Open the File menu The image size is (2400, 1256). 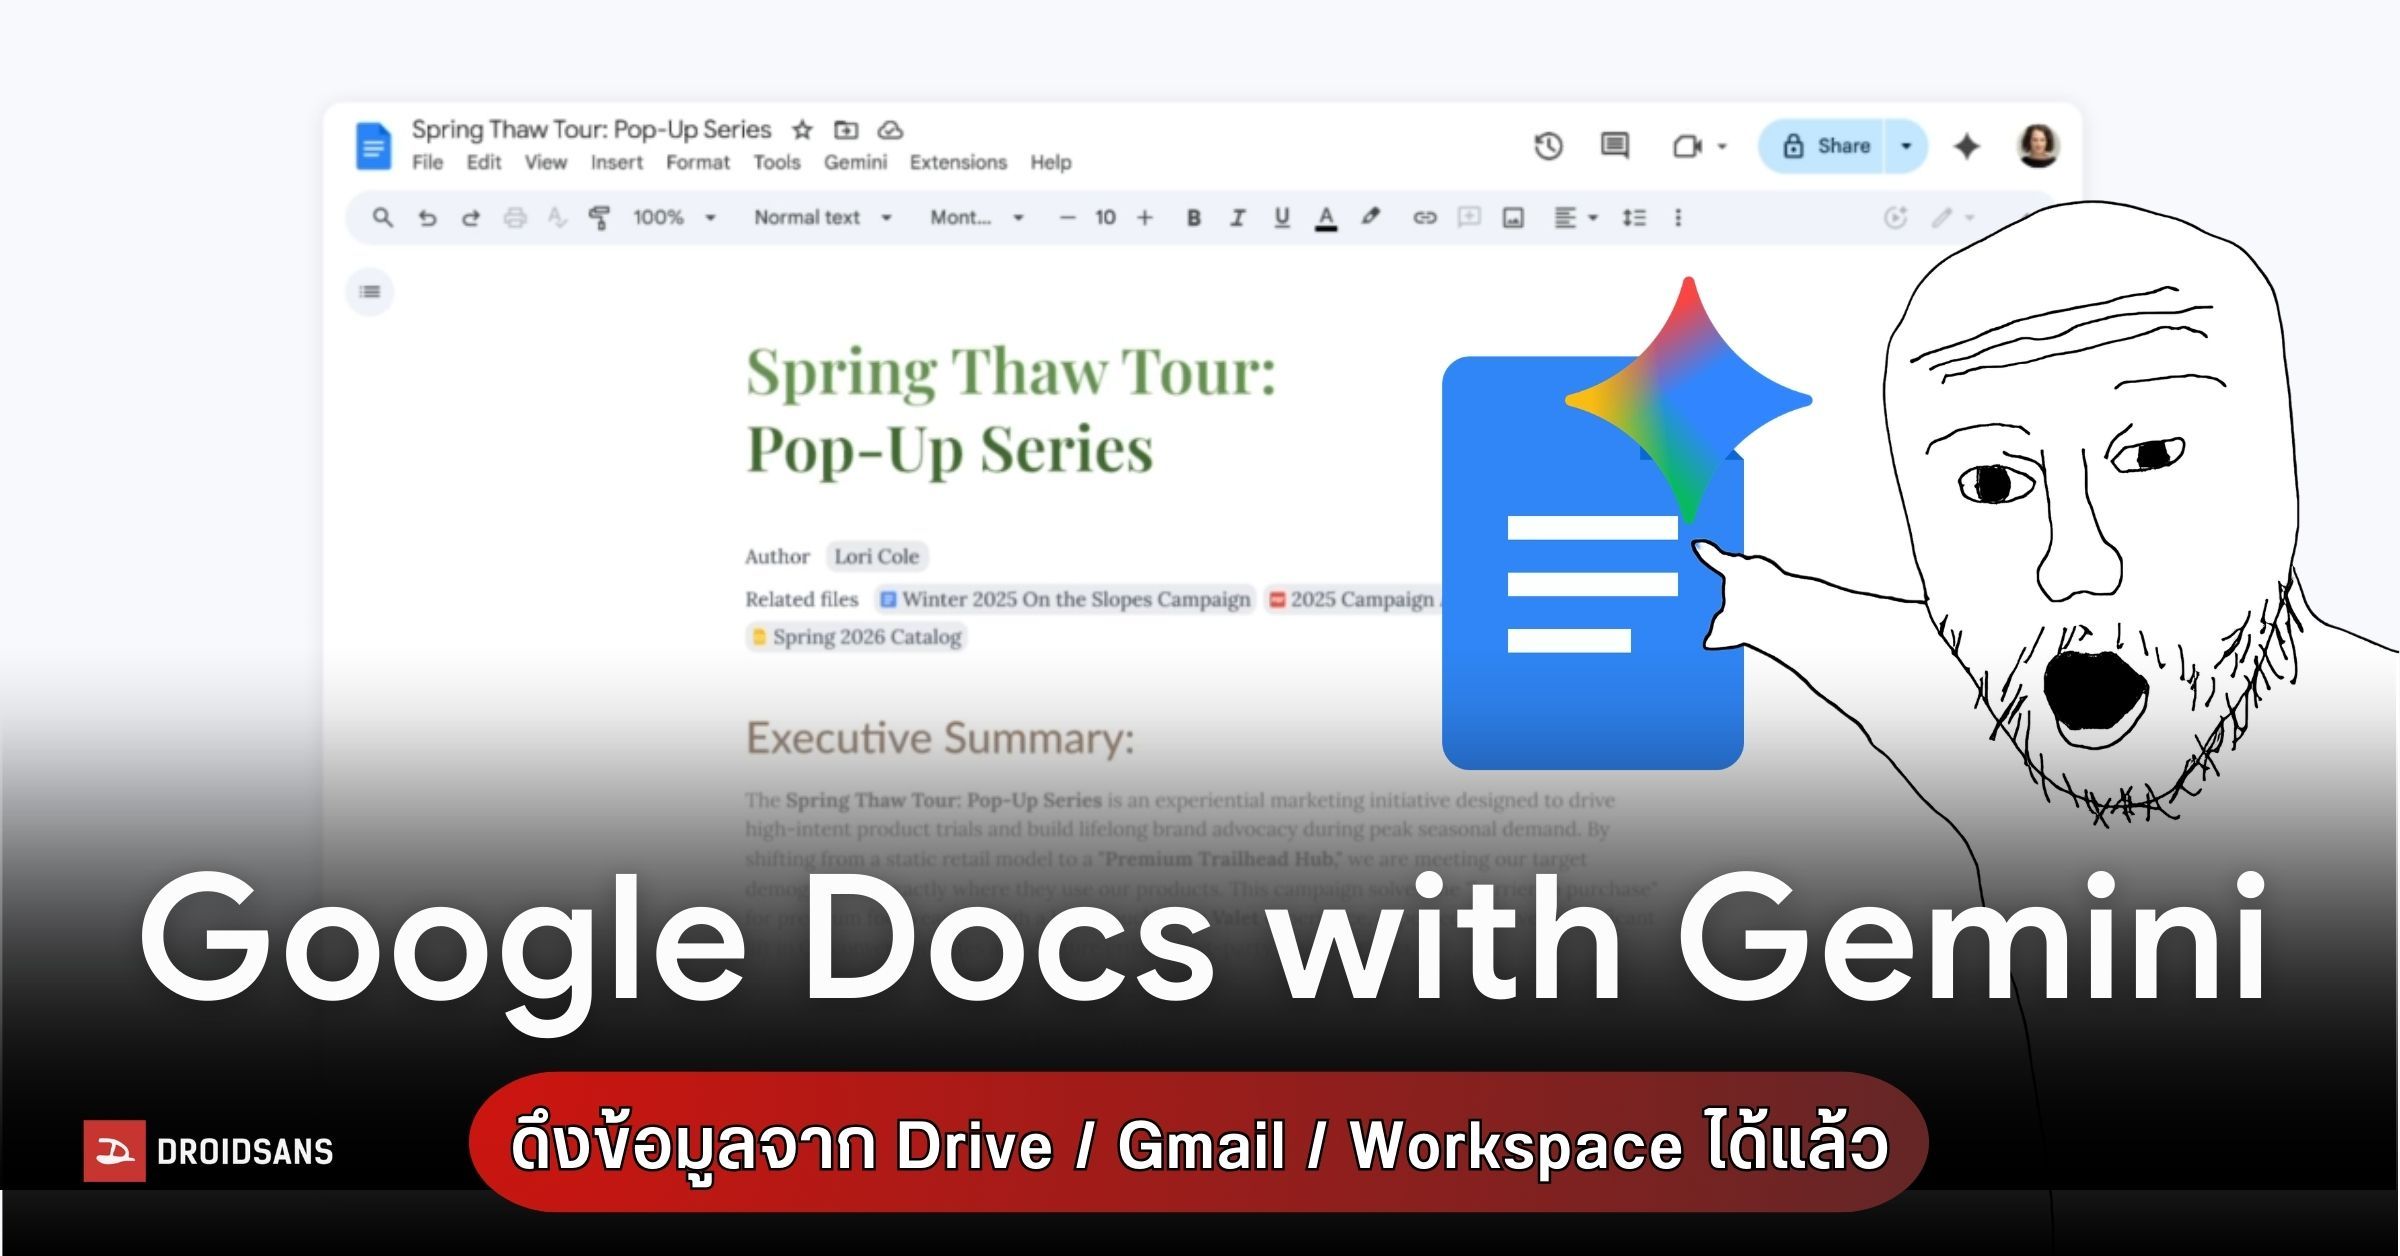(427, 162)
